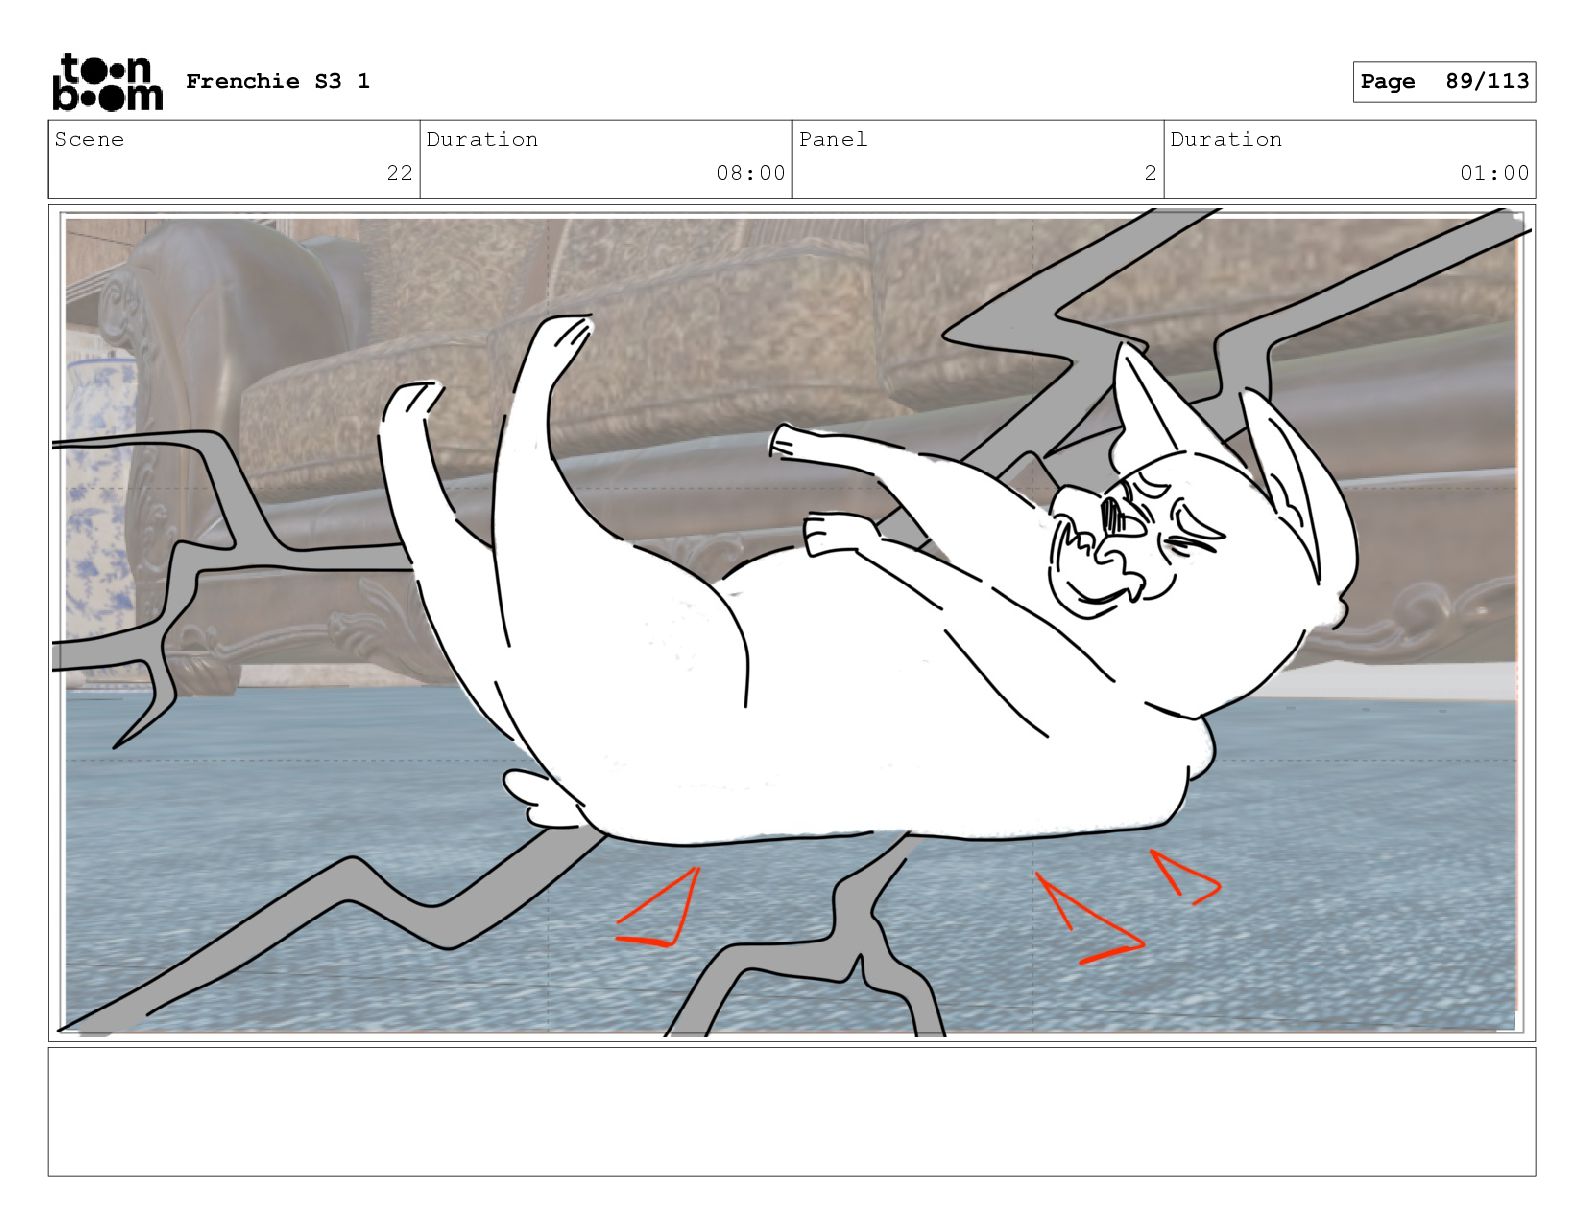The image size is (1584, 1224).
Task: Click the 'Panel' label
Action: (x=833, y=139)
